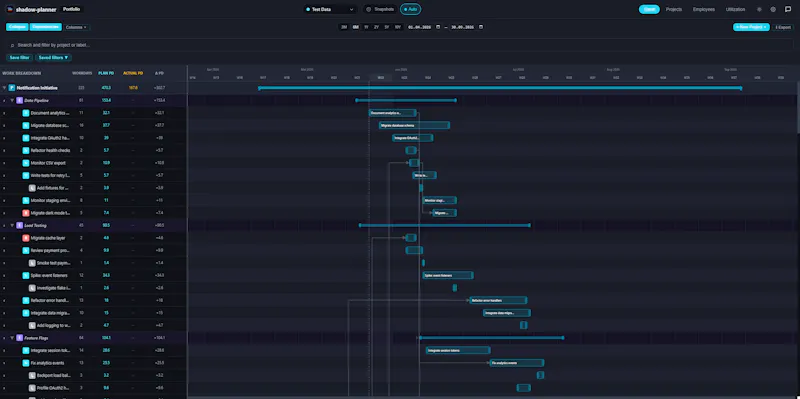This screenshot has height=399, width=800.
Task: Click the Migrate dark mode red icon
Action: 26,213
